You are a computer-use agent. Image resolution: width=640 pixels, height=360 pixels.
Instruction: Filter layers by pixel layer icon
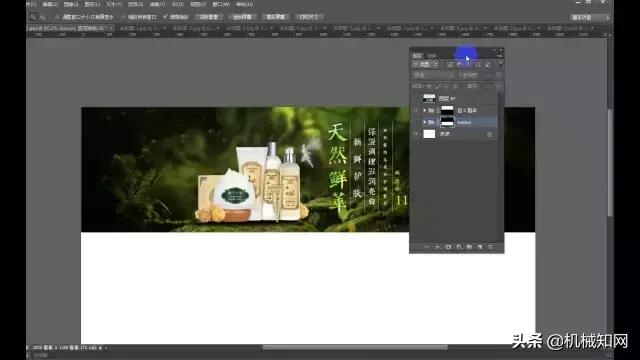tap(449, 64)
